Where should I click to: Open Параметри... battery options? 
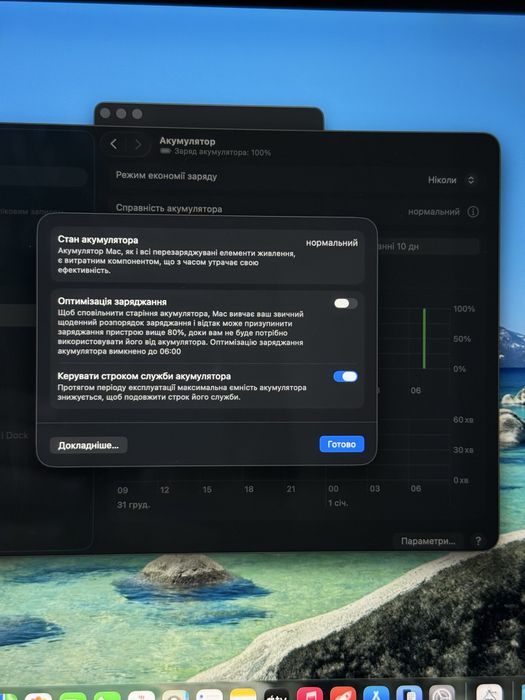point(428,541)
